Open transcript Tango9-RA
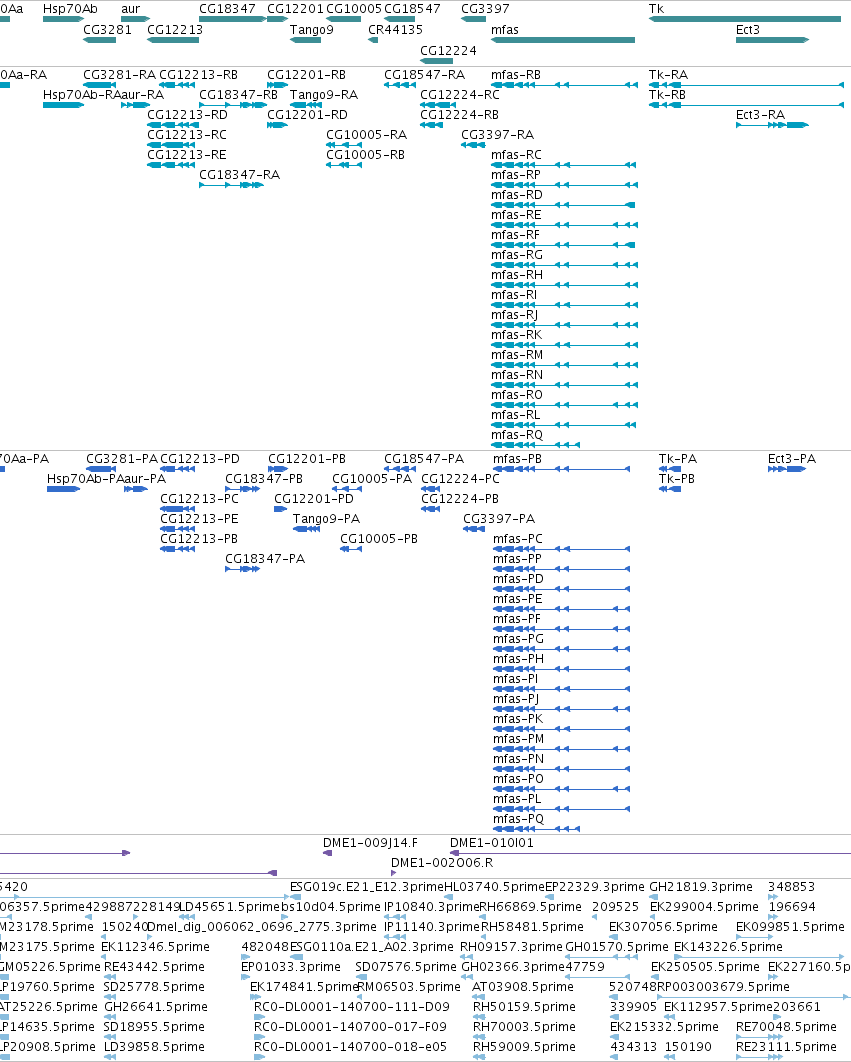Viewport: 851px width, 1062px height. pos(324,95)
